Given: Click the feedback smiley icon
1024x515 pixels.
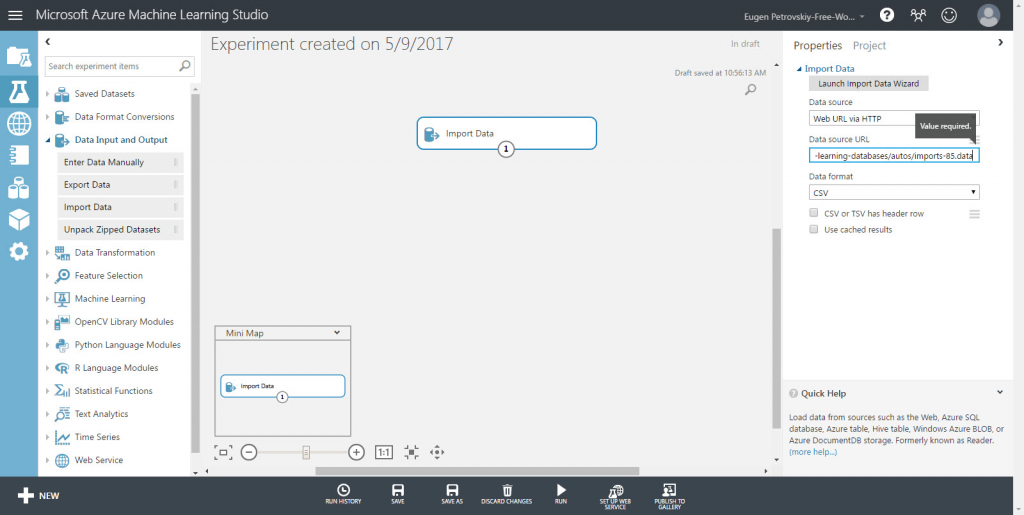Looking at the screenshot, I should point(949,15).
